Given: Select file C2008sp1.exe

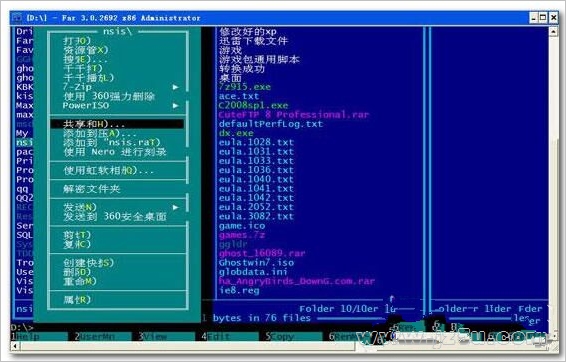Looking at the screenshot, I should click(x=253, y=105).
